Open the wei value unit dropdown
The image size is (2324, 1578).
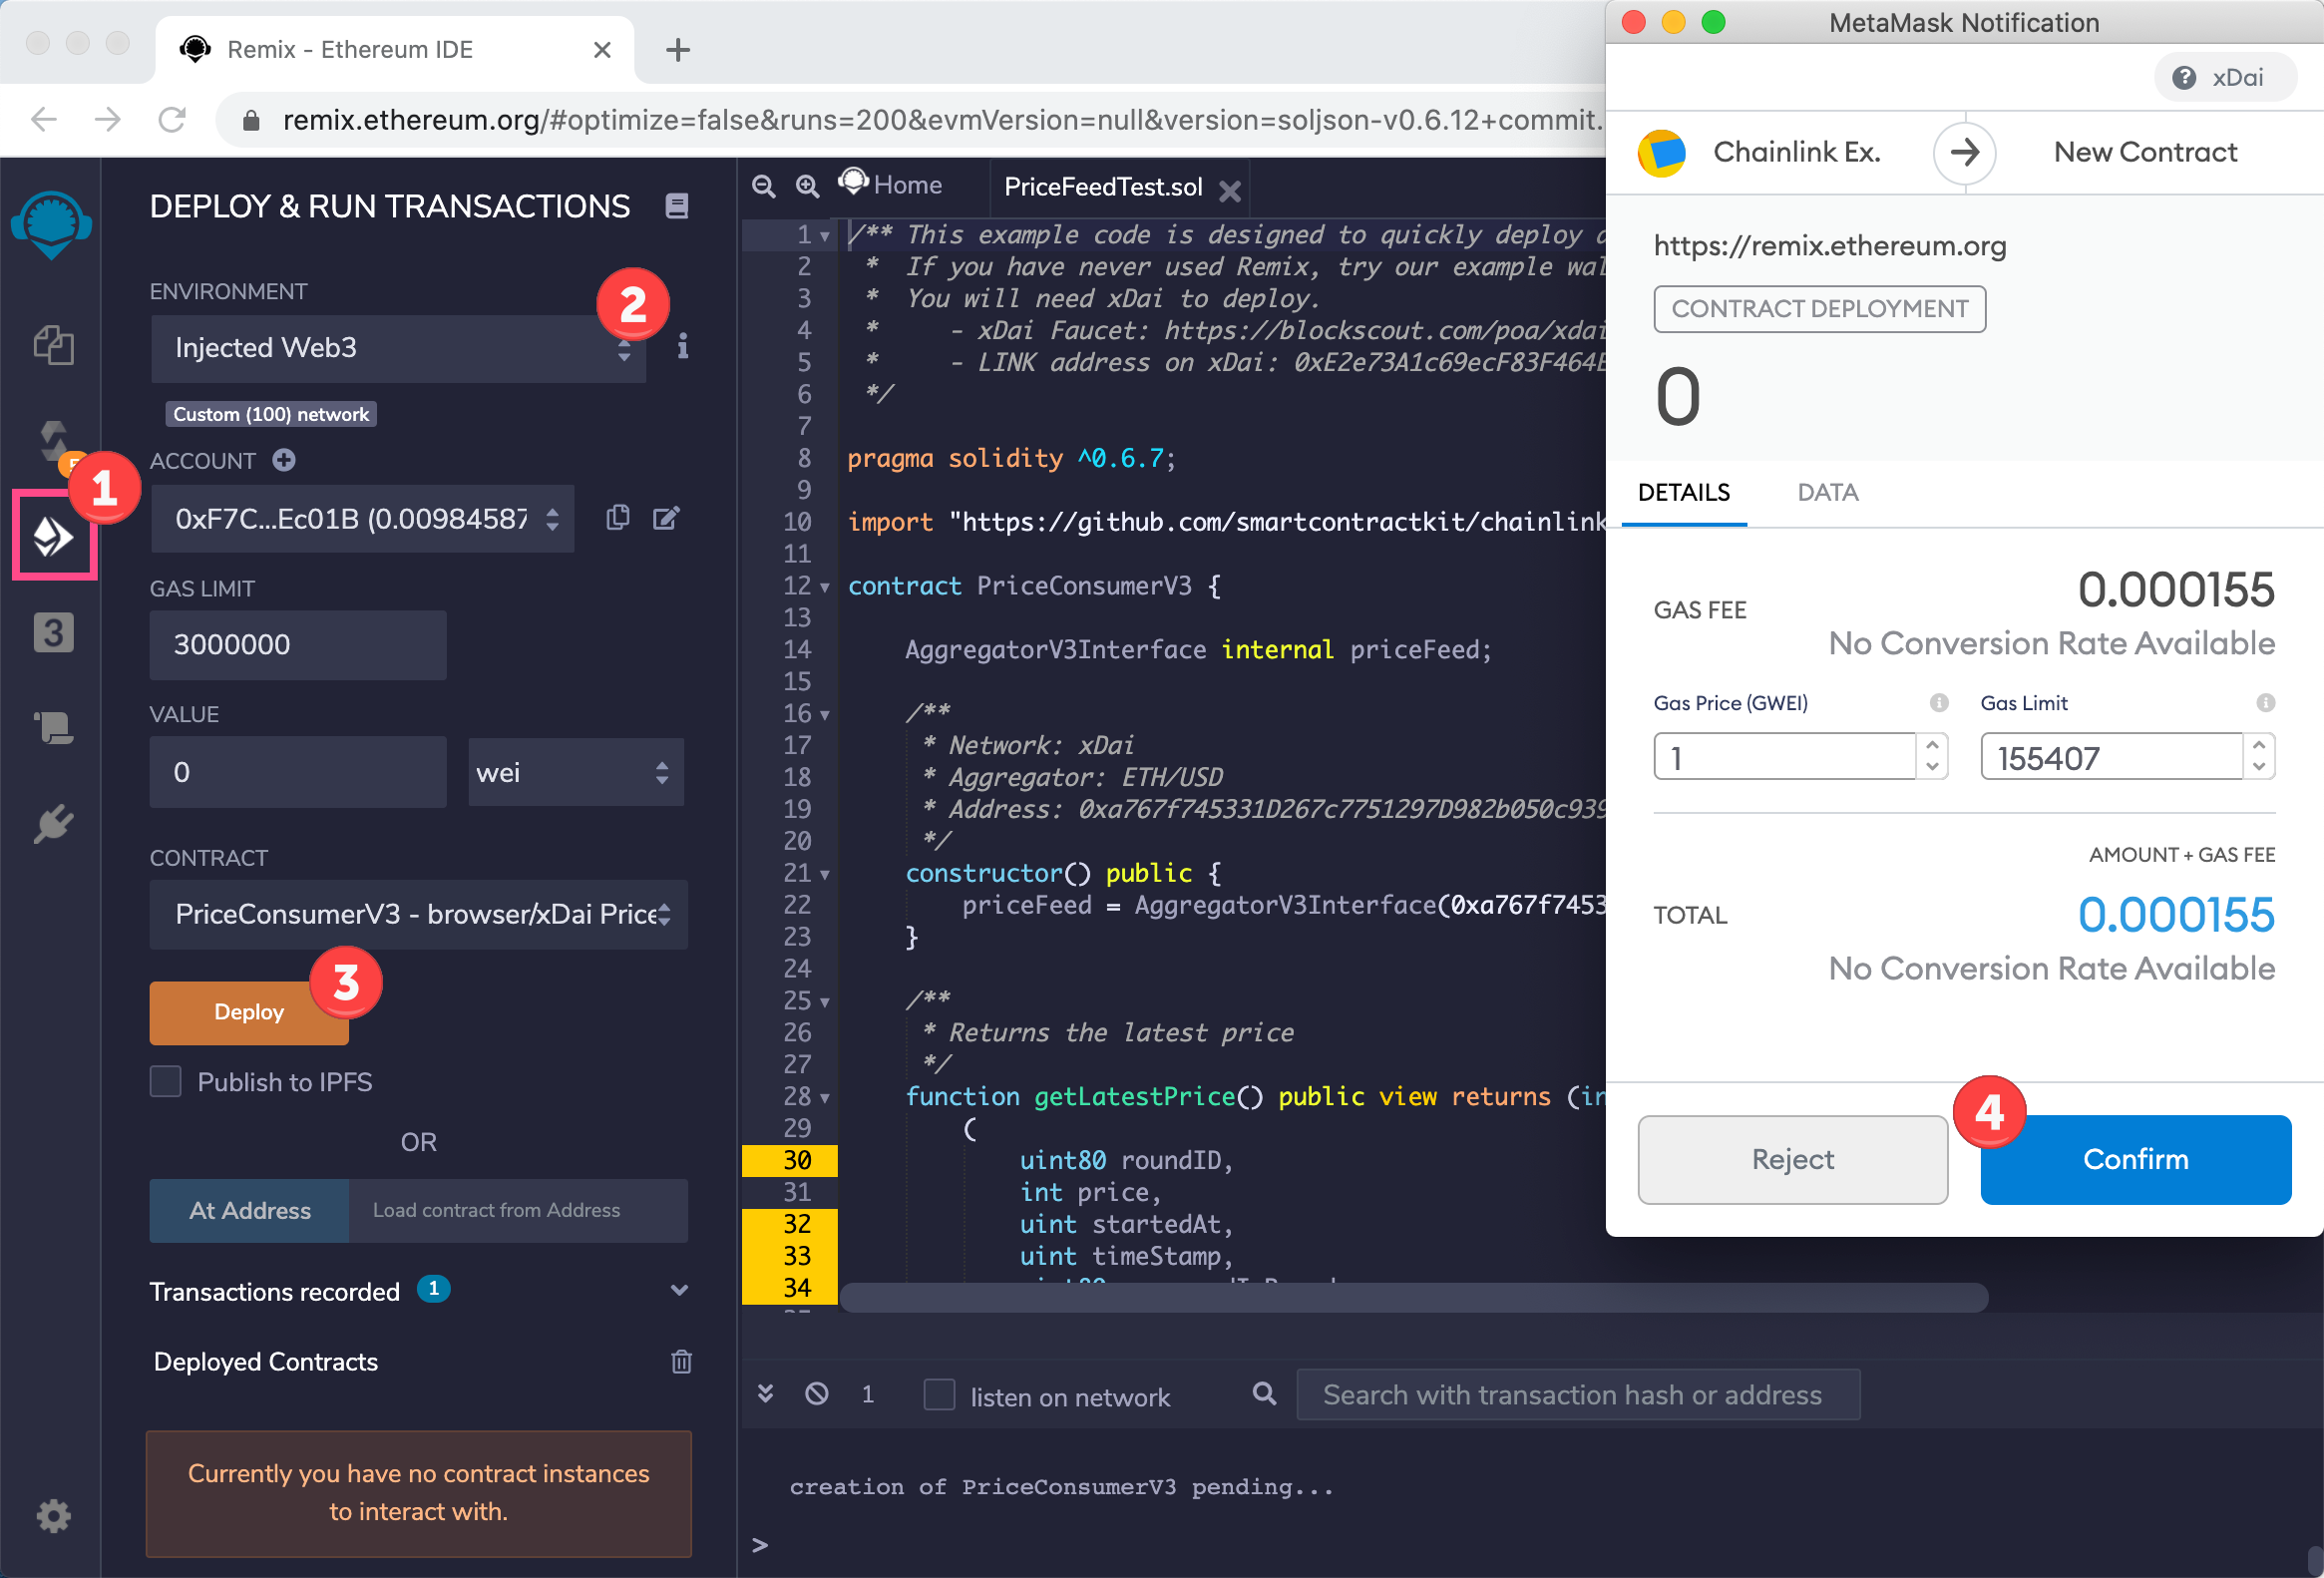point(575,772)
